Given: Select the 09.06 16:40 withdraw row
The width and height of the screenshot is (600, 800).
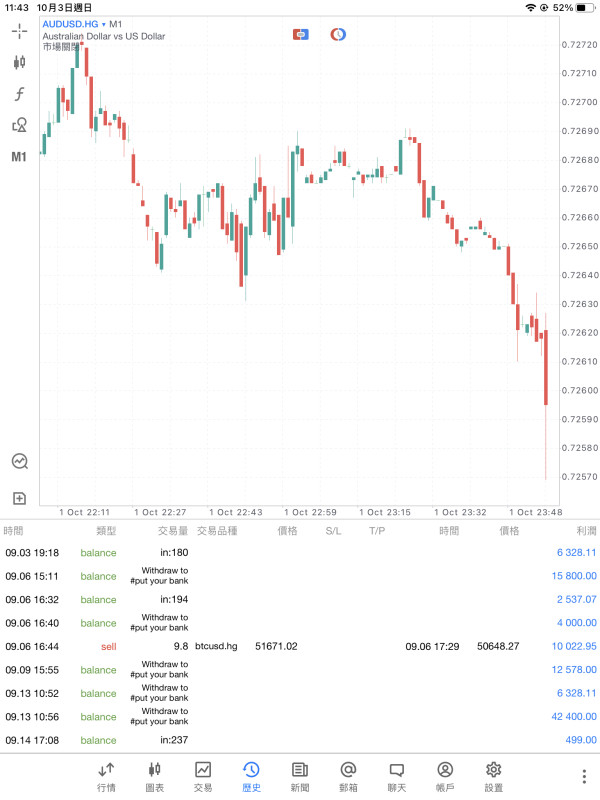Looking at the screenshot, I should point(300,623).
